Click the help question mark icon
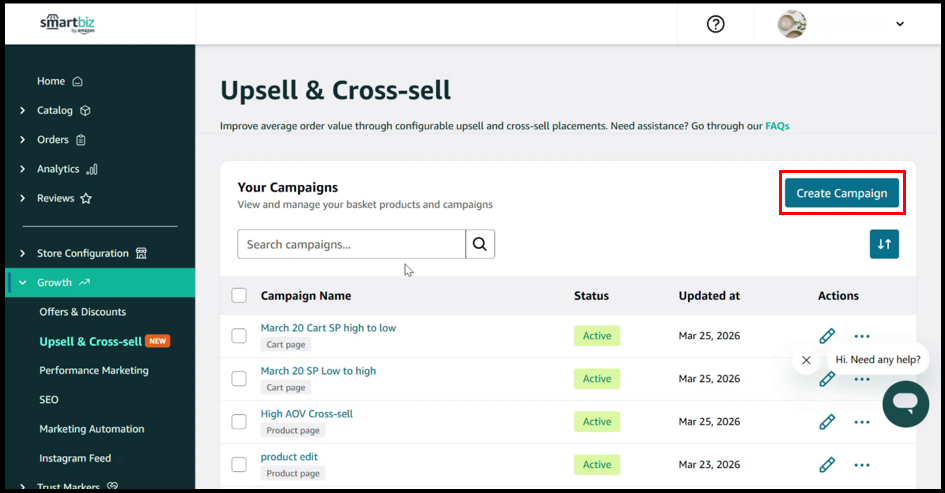 pos(715,24)
